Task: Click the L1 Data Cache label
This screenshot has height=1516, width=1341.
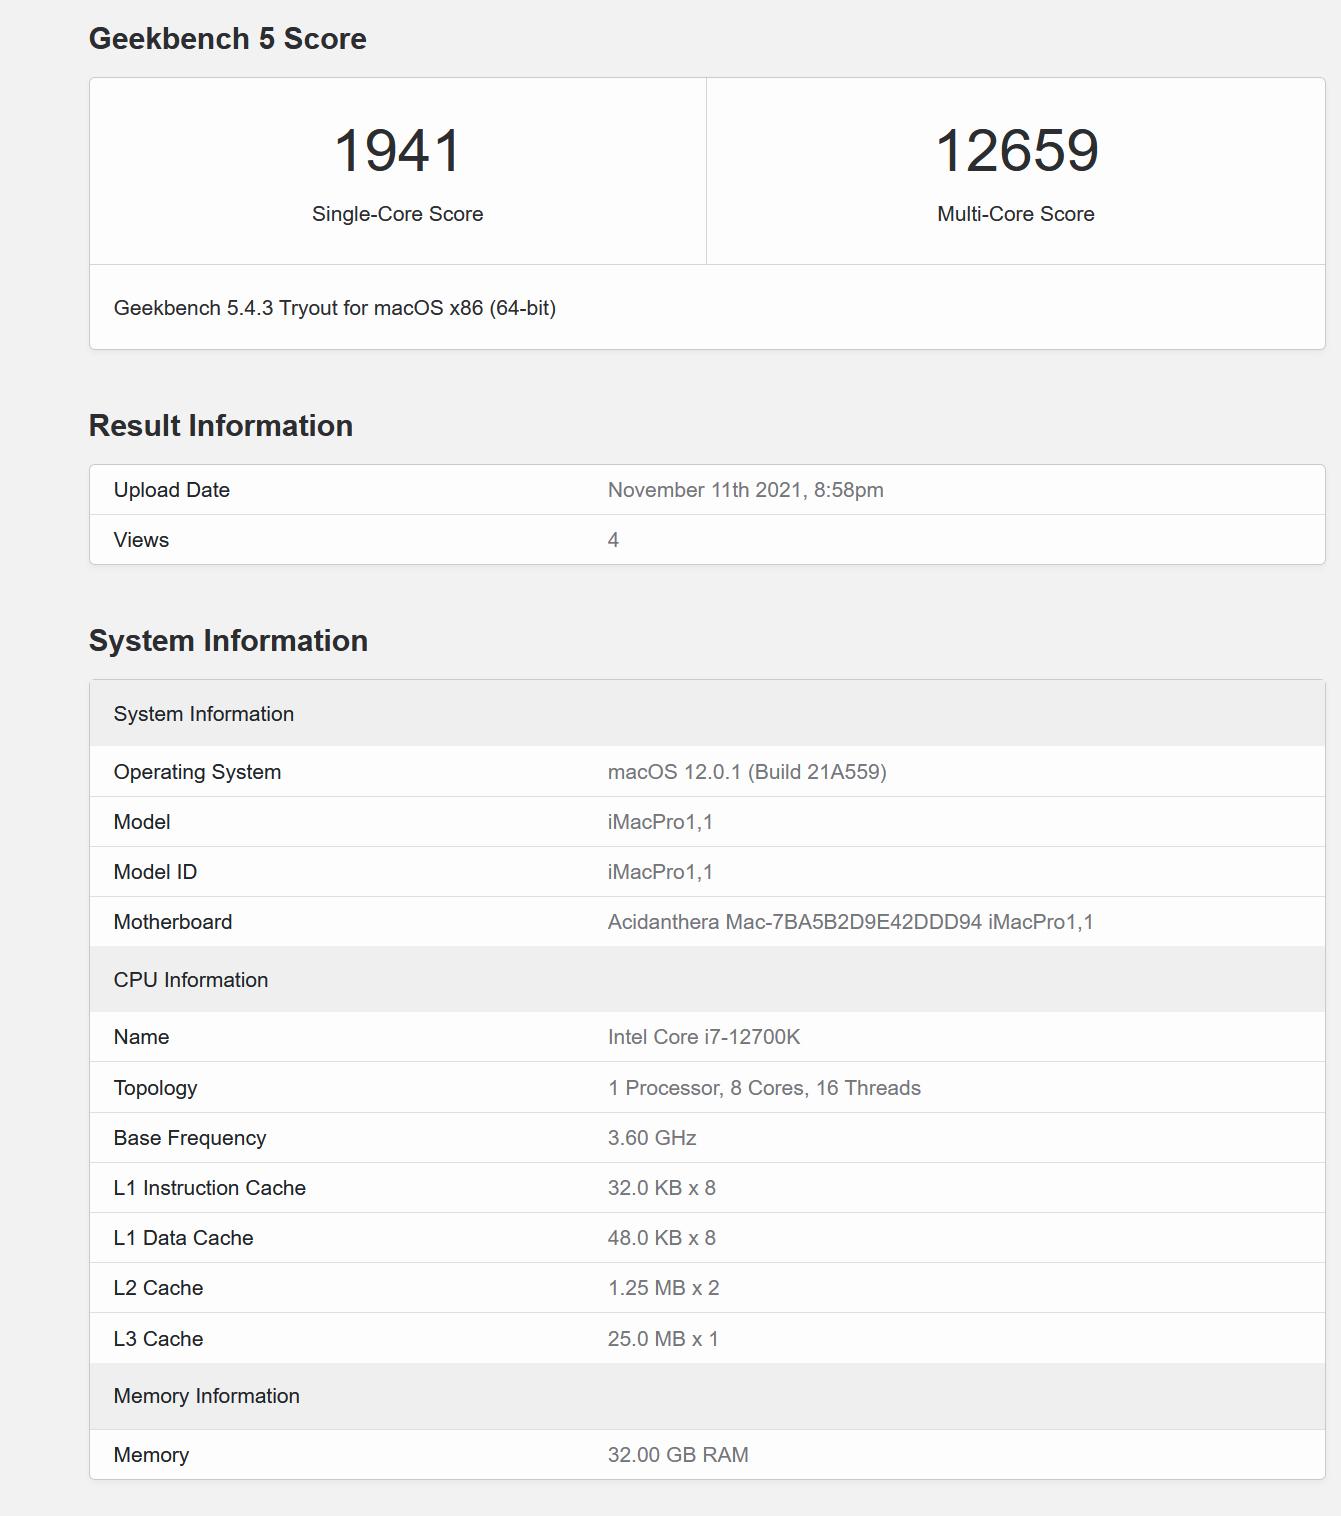Action: coord(184,1238)
